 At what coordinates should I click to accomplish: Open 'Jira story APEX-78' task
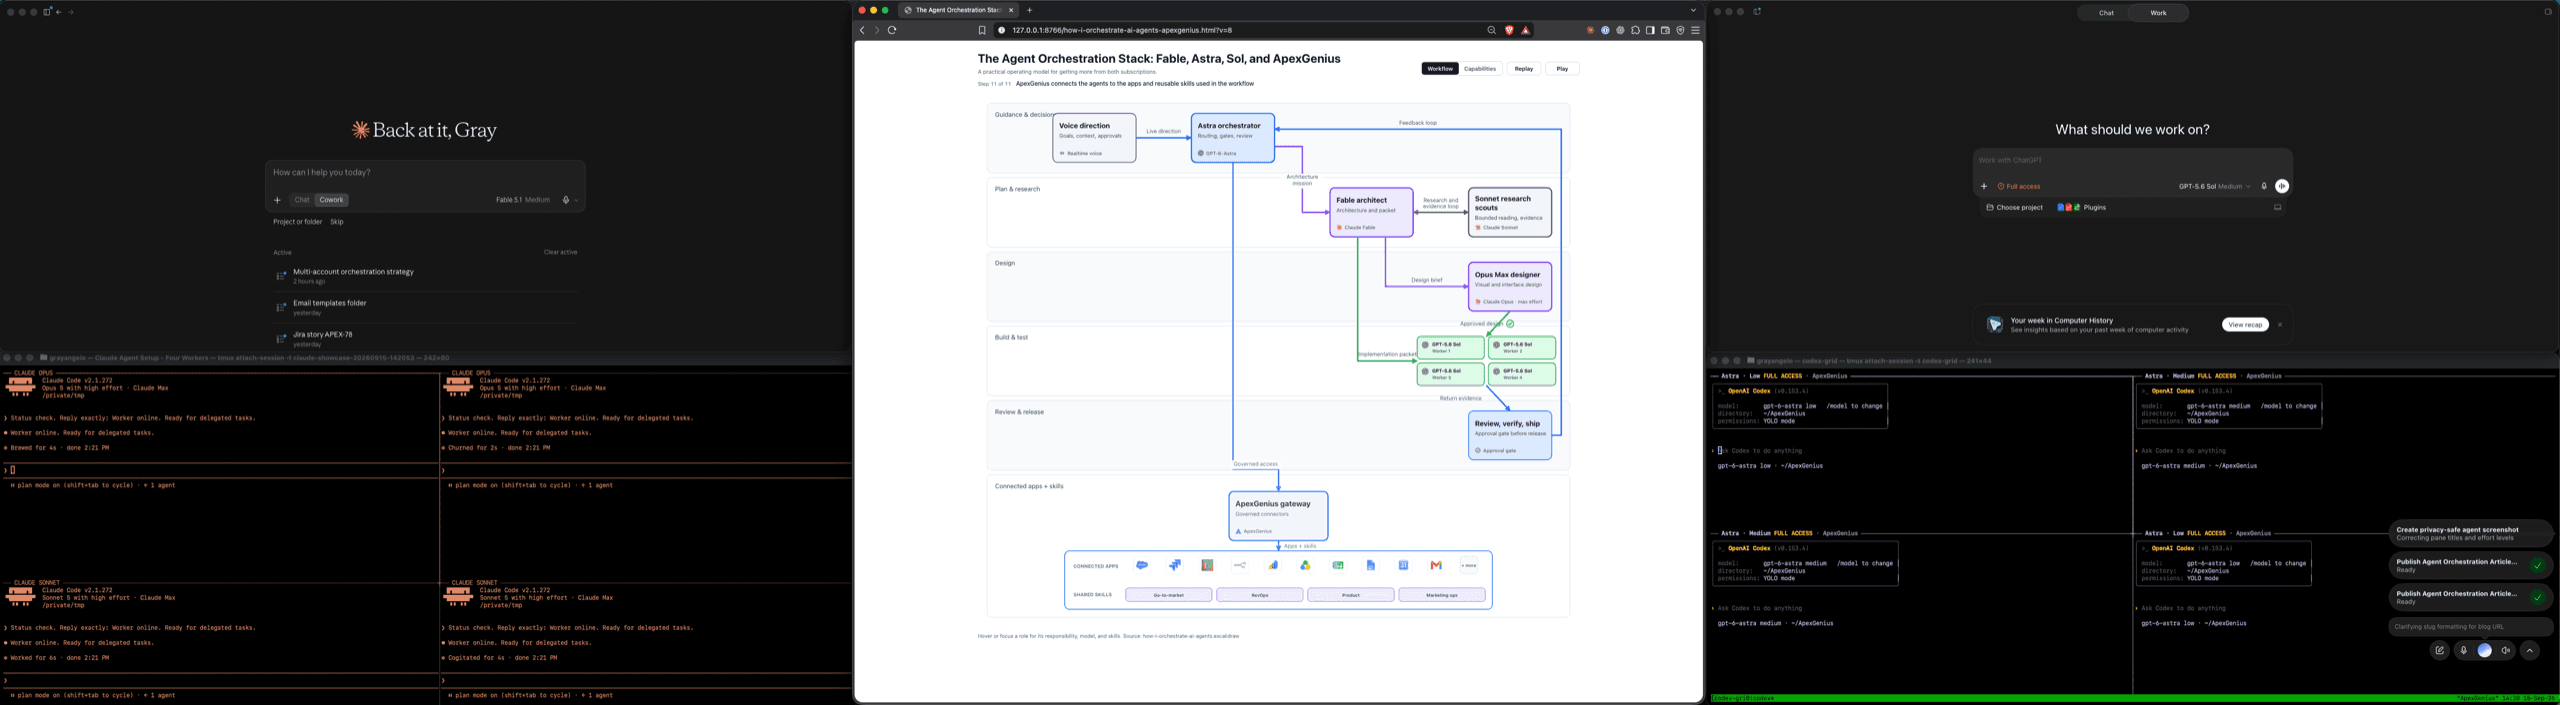click(425, 339)
